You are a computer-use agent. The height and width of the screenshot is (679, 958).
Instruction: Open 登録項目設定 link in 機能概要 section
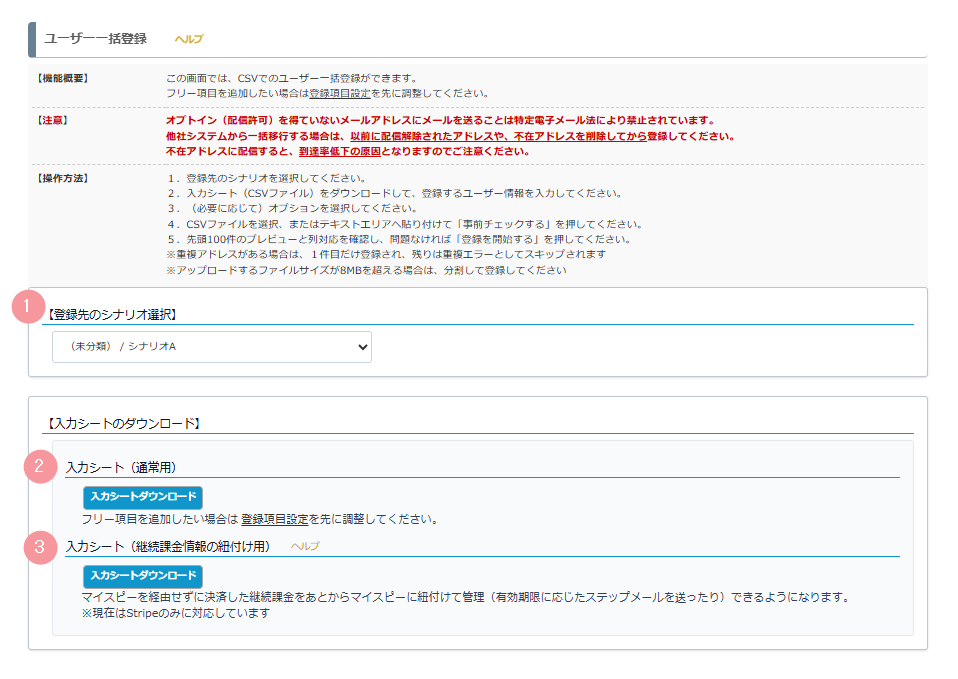(x=340, y=93)
